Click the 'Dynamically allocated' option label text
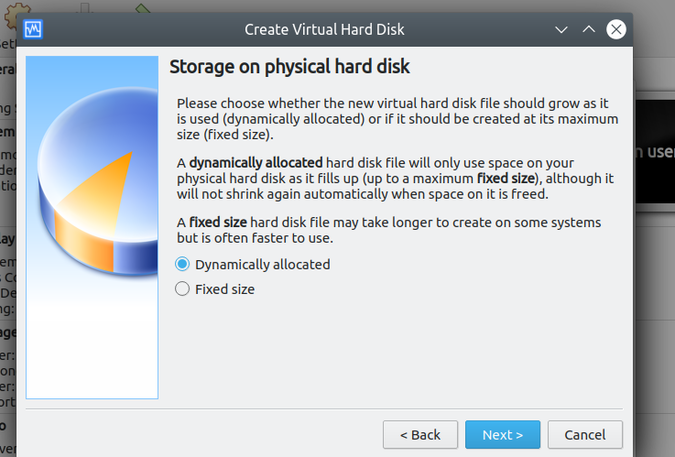Image resolution: width=675 pixels, height=457 pixels. [262, 265]
